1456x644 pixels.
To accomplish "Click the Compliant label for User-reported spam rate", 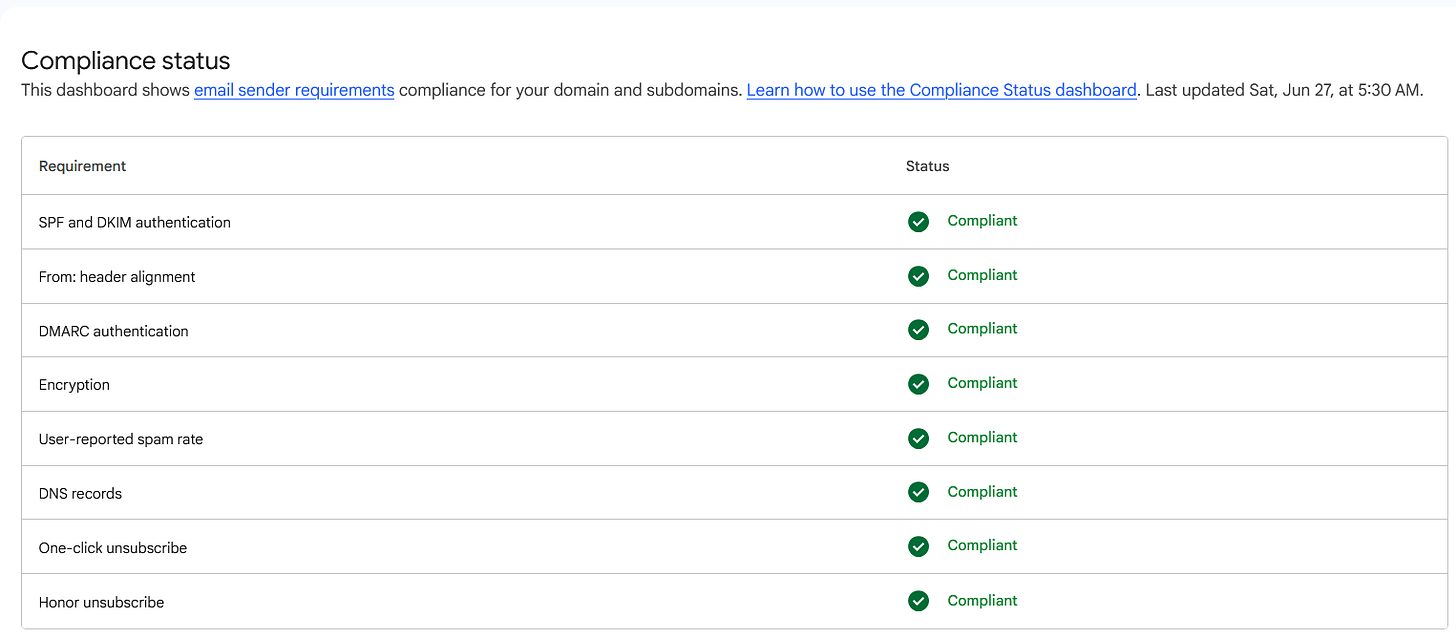I will (982, 438).
